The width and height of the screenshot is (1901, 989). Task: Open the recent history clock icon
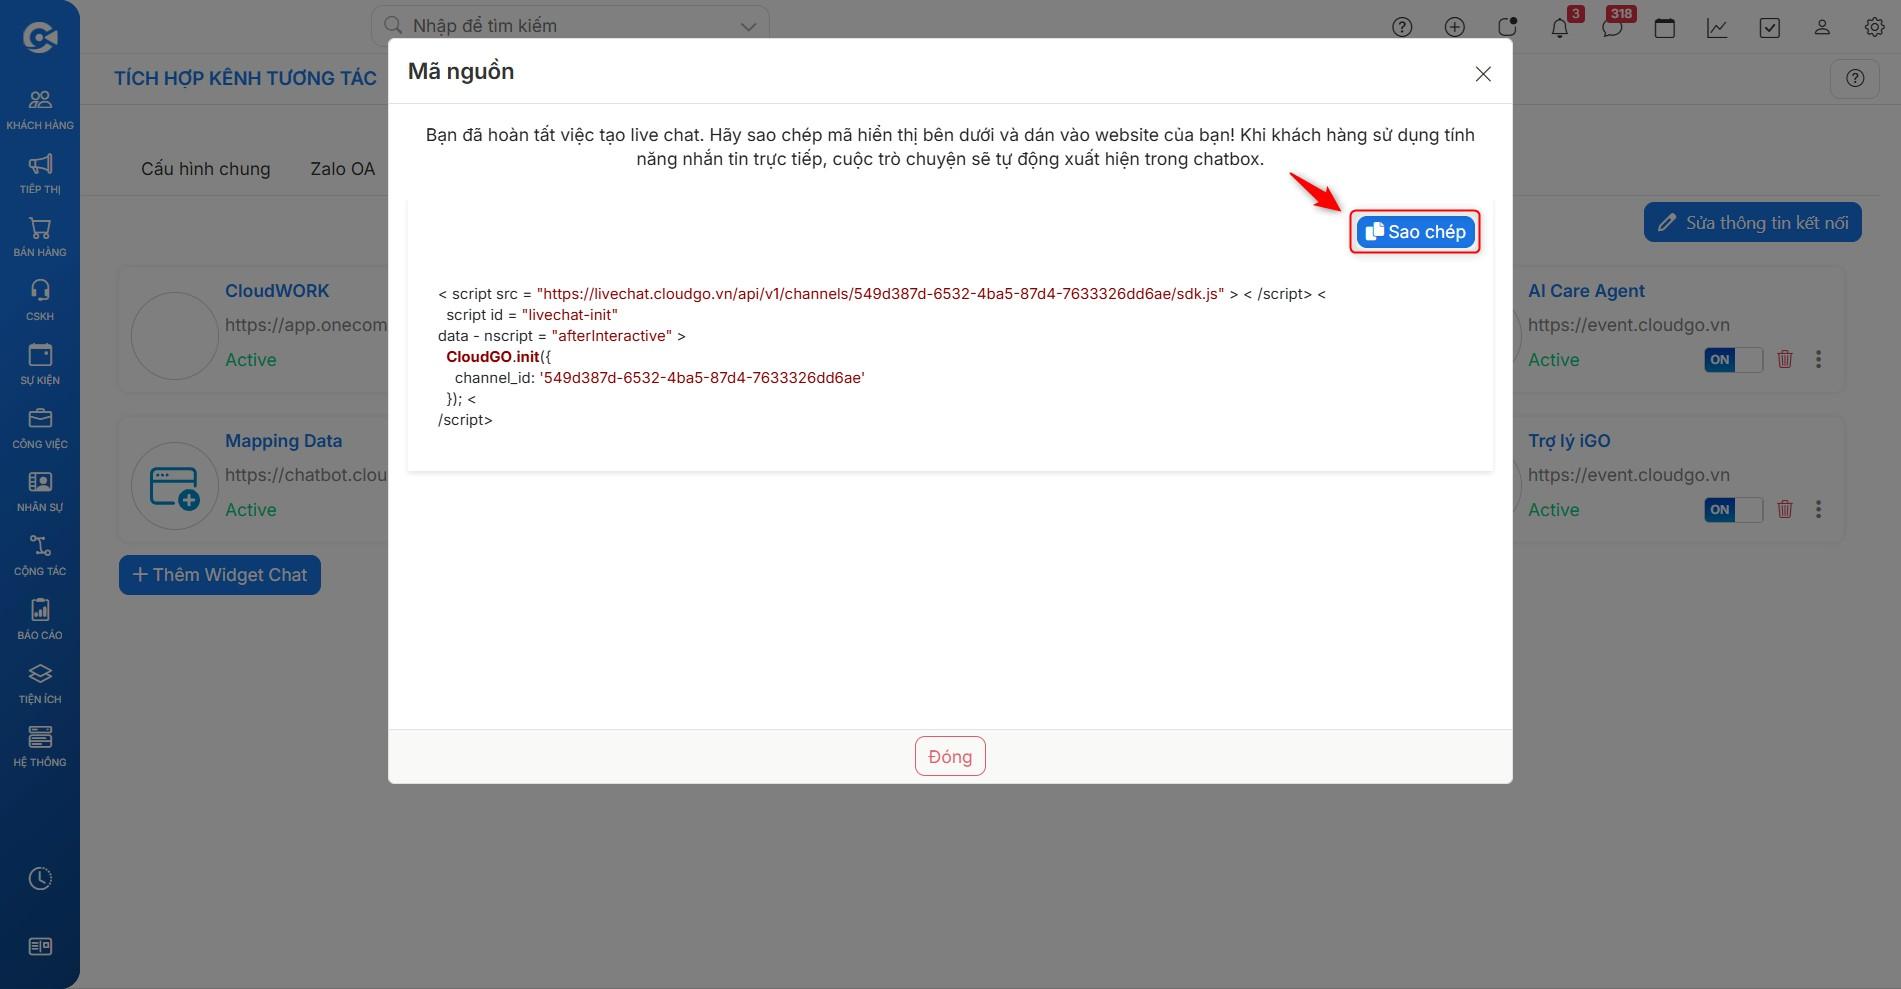[40, 878]
